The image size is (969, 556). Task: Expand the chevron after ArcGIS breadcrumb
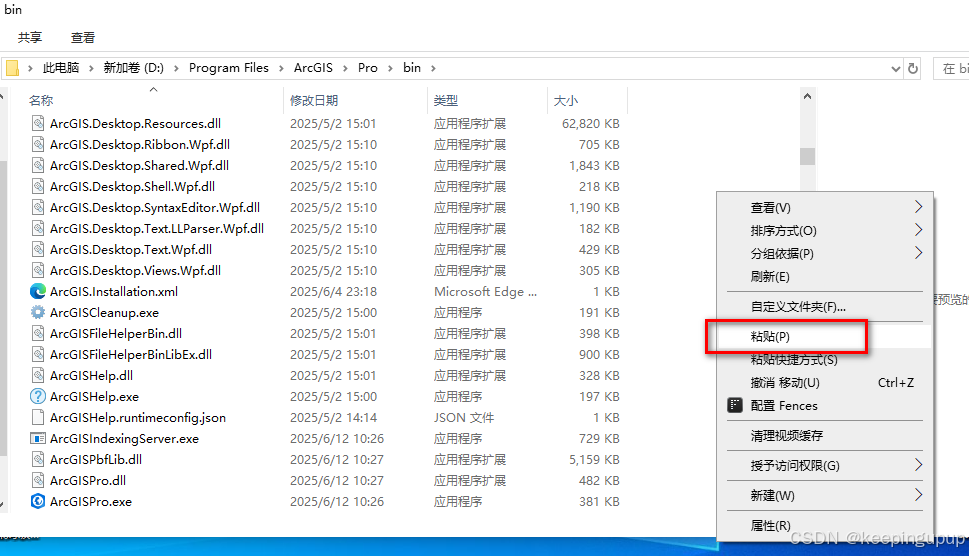(345, 68)
